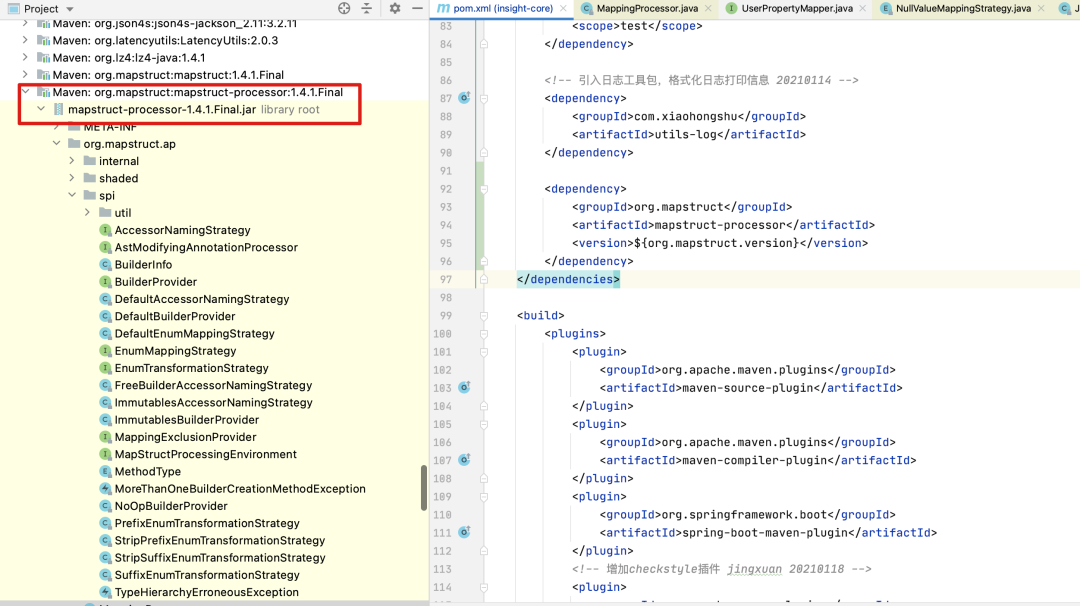This screenshot has height=606, width=1080.
Task: Click the Select Opened File crosshair icon
Action: 343,8
